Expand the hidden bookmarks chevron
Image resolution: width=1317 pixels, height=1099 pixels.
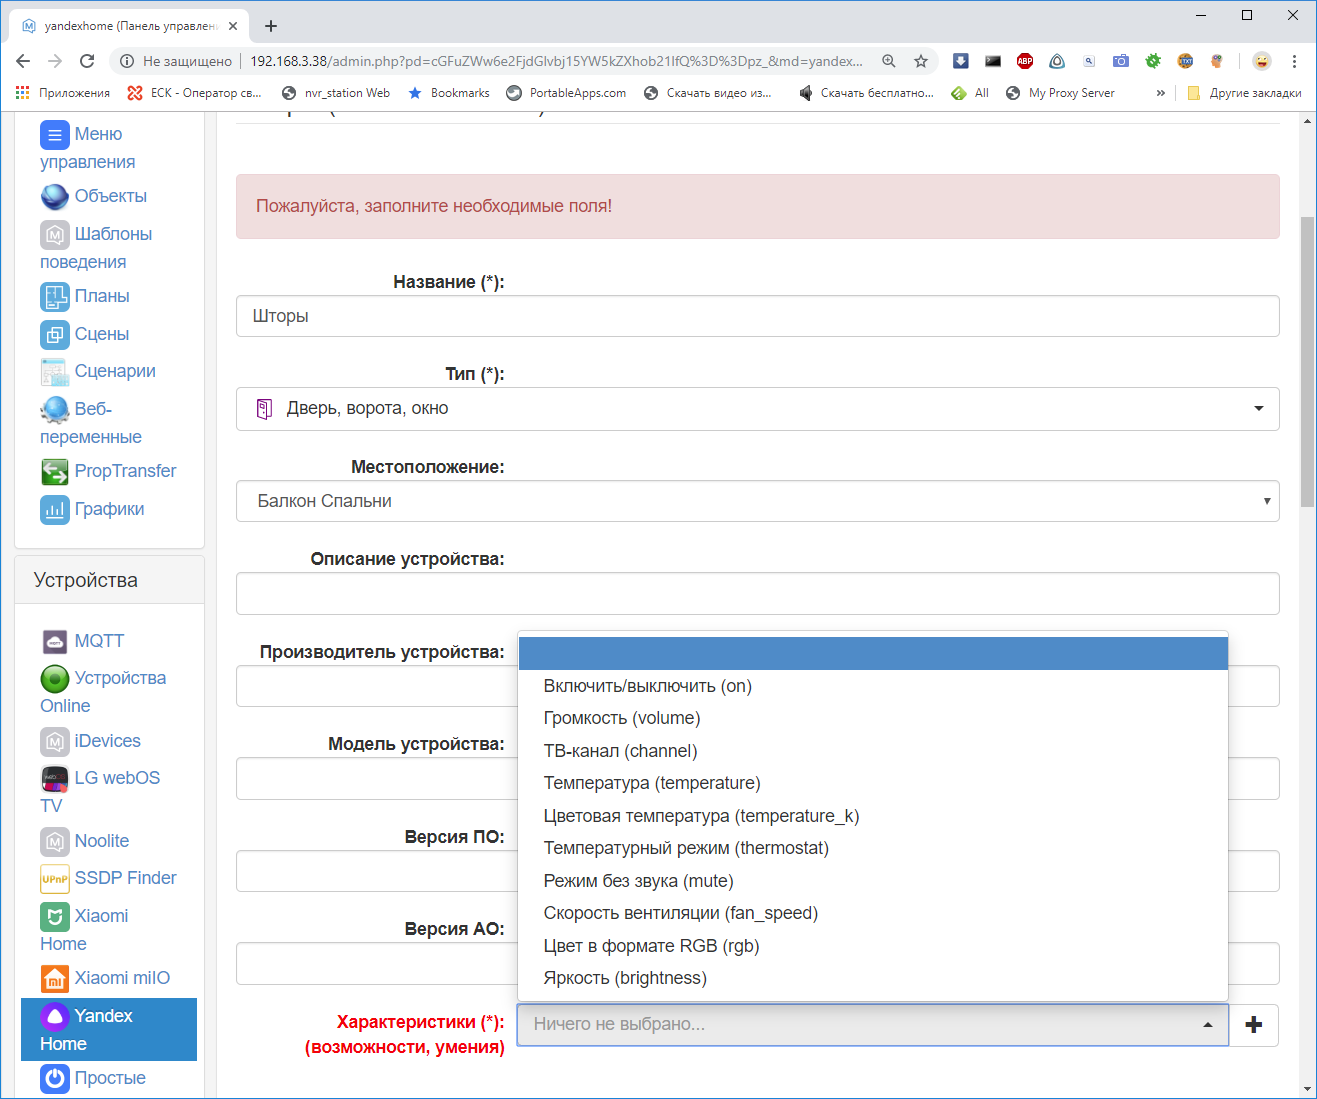1161,93
